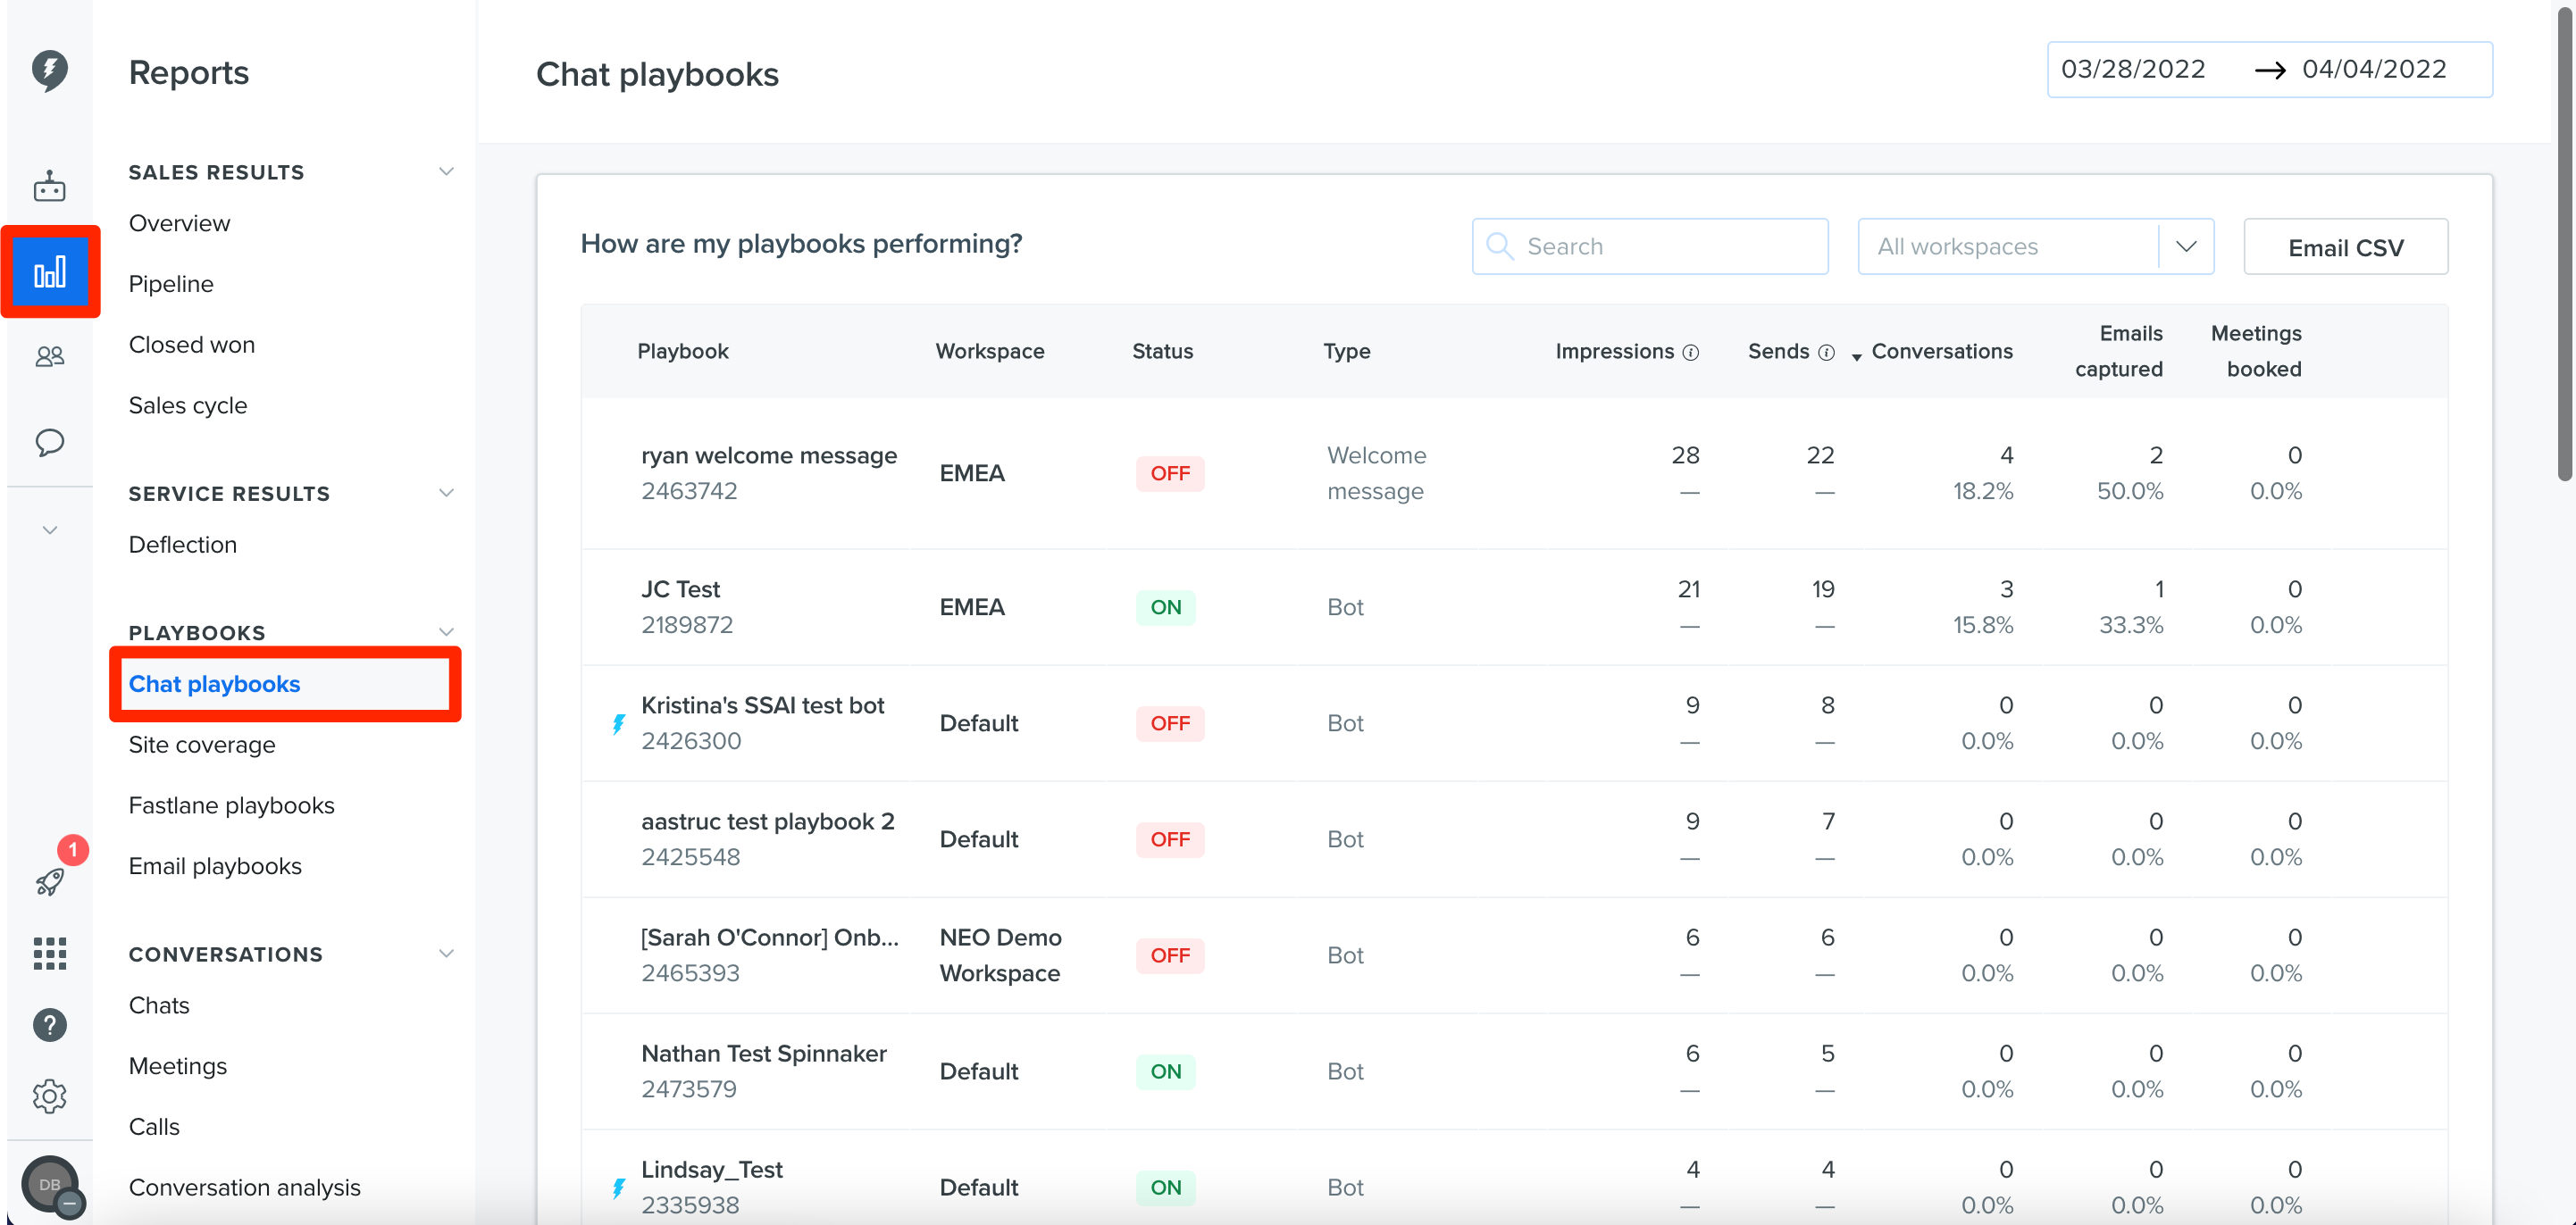Viewport: 2576px width, 1225px height.
Task: Open the All workspaces dropdown
Action: [x=2035, y=246]
